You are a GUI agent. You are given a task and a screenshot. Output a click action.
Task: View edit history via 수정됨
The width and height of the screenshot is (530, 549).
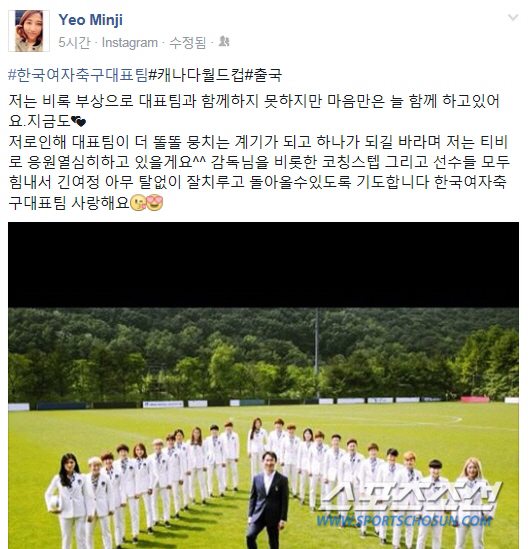click(188, 43)
